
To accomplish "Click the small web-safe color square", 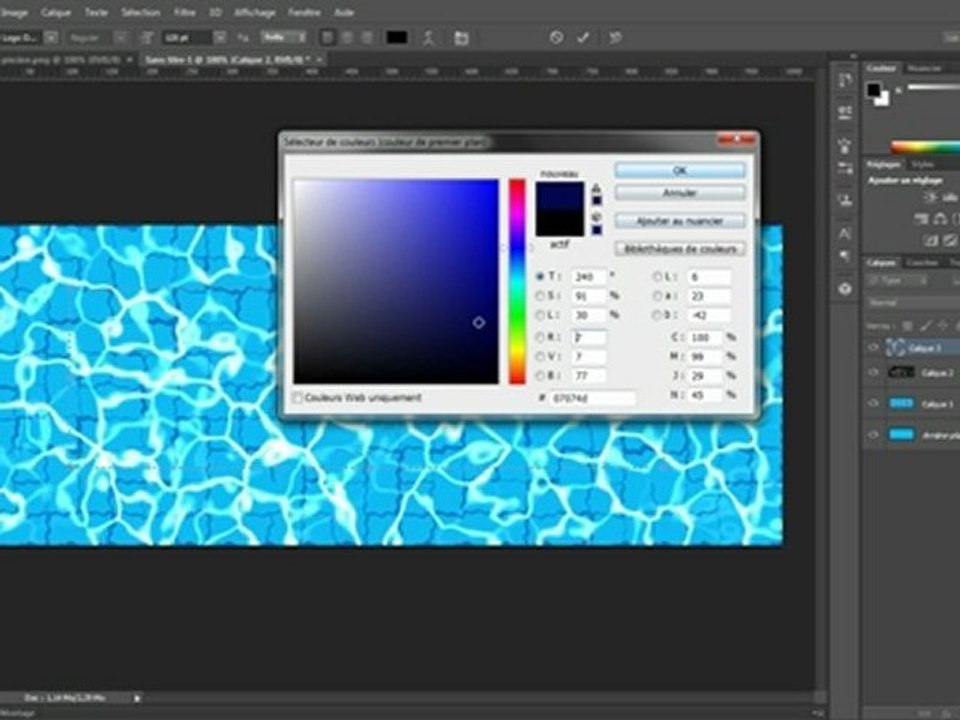I will tap(597, 230).
